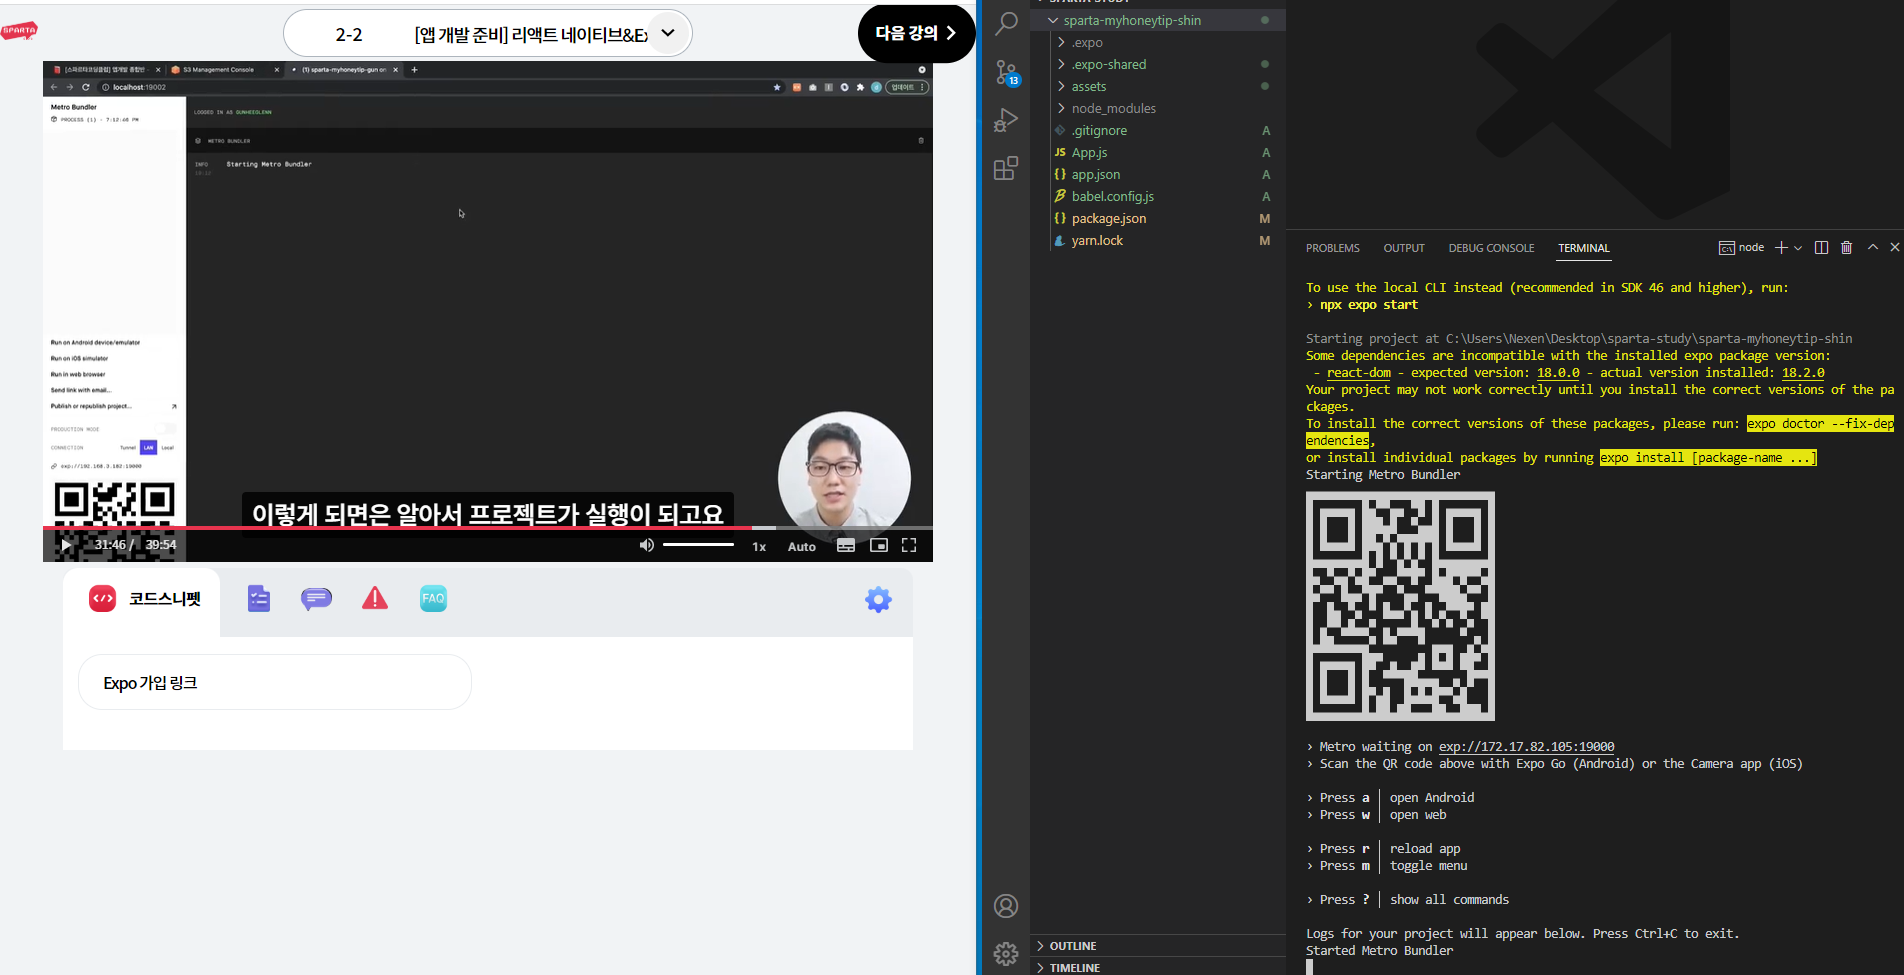
Task: Expand the TIMELINE section
Action: [1157, 967]
